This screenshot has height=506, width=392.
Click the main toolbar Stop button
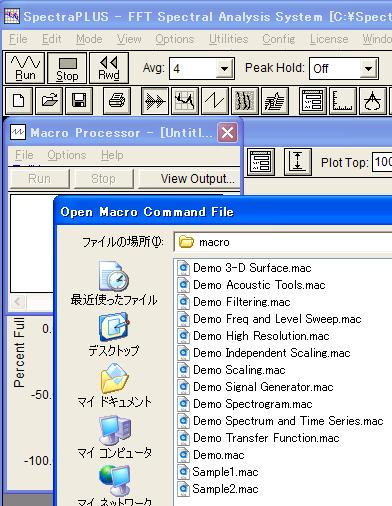pos(67,68)
